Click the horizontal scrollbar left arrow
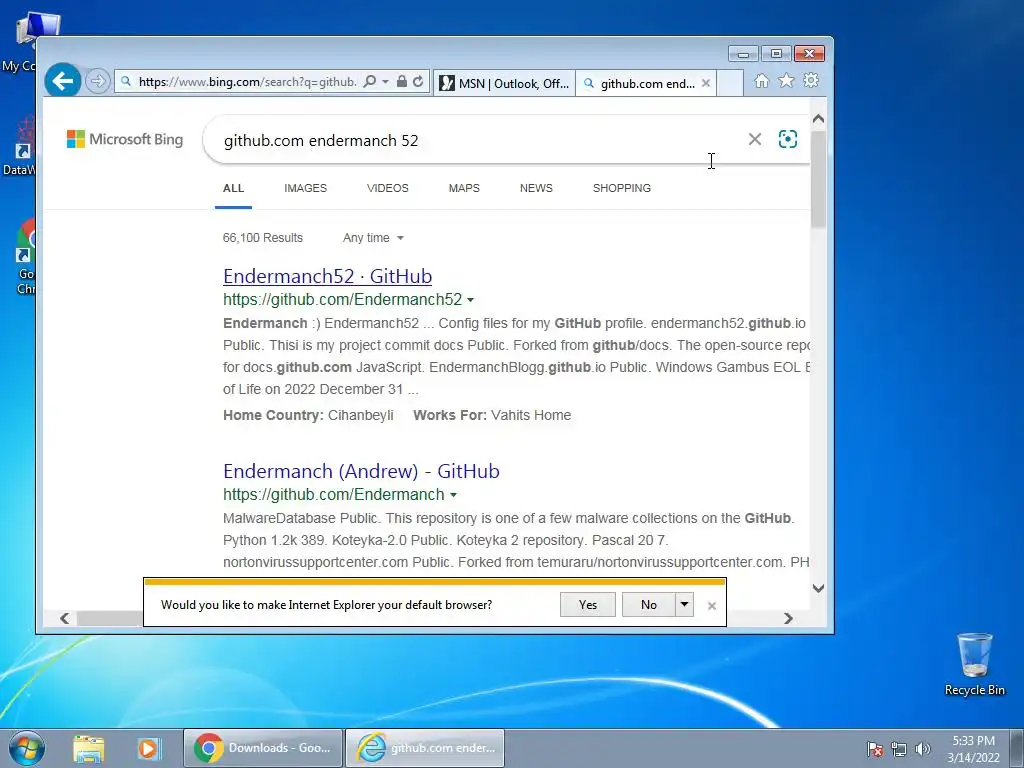This screenshot has height=768, width=1024. click(x=65, y=618)
